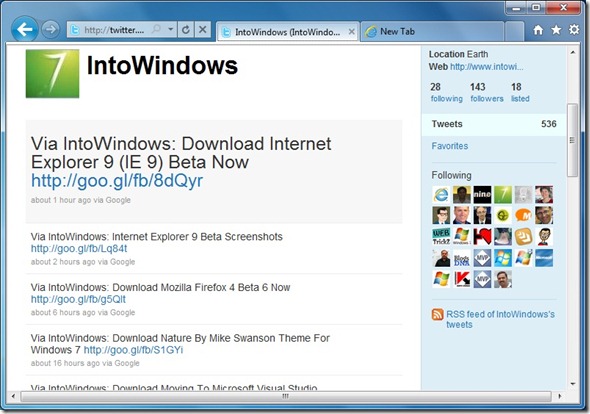Click the horizontal scrollbar thumb

coord(286,396)
